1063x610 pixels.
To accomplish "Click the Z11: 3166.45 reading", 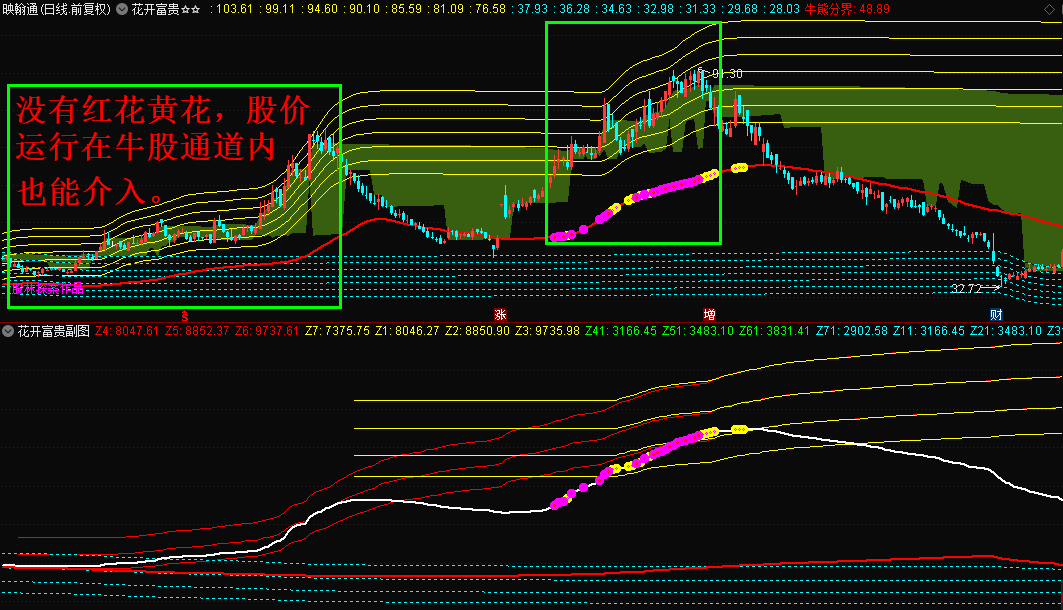I will click(x=929, y=331).
